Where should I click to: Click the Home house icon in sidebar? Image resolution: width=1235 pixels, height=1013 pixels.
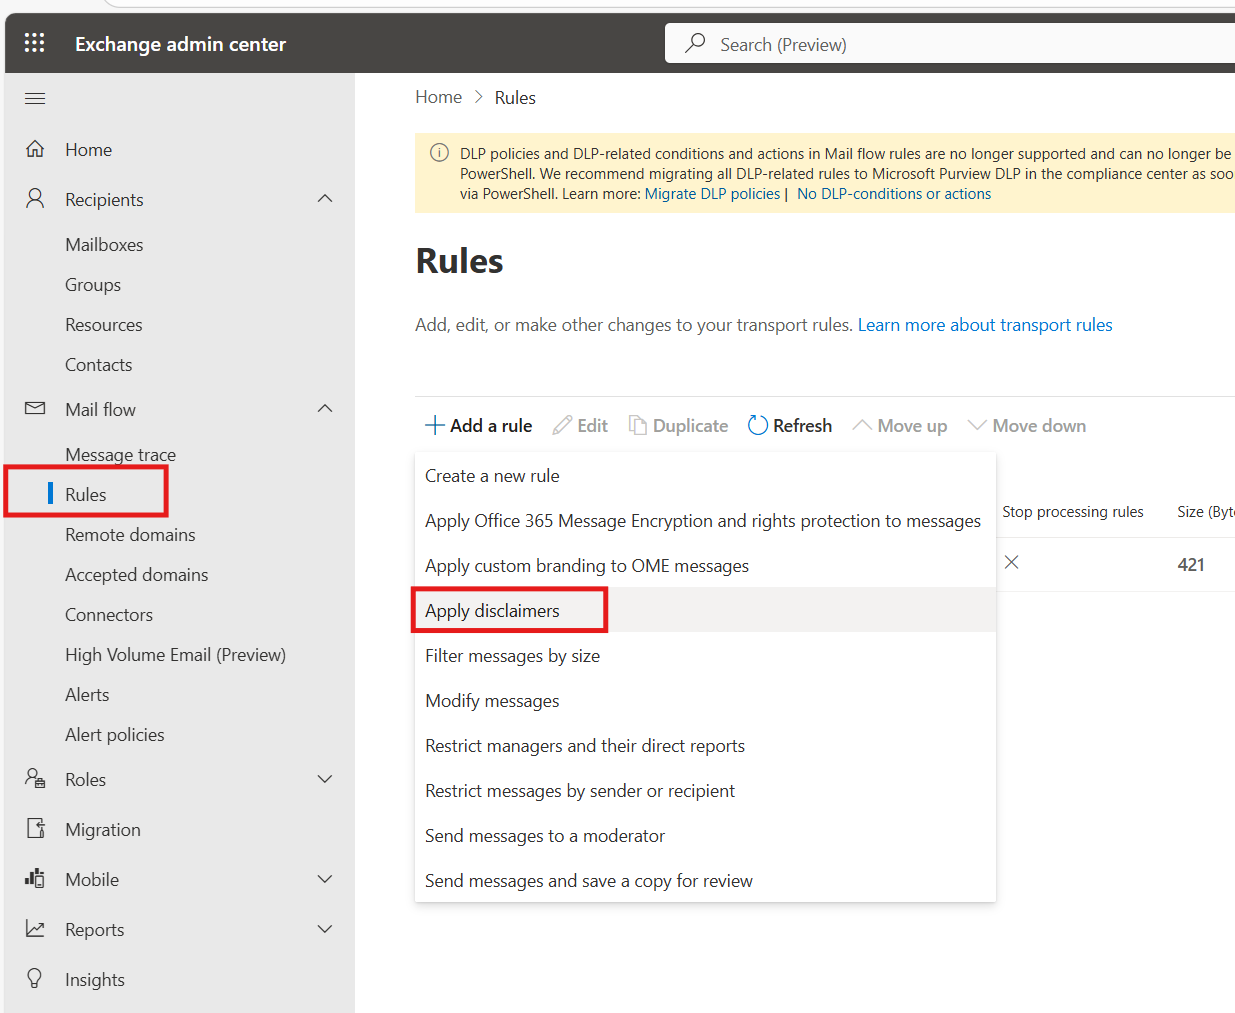point(35,149)
